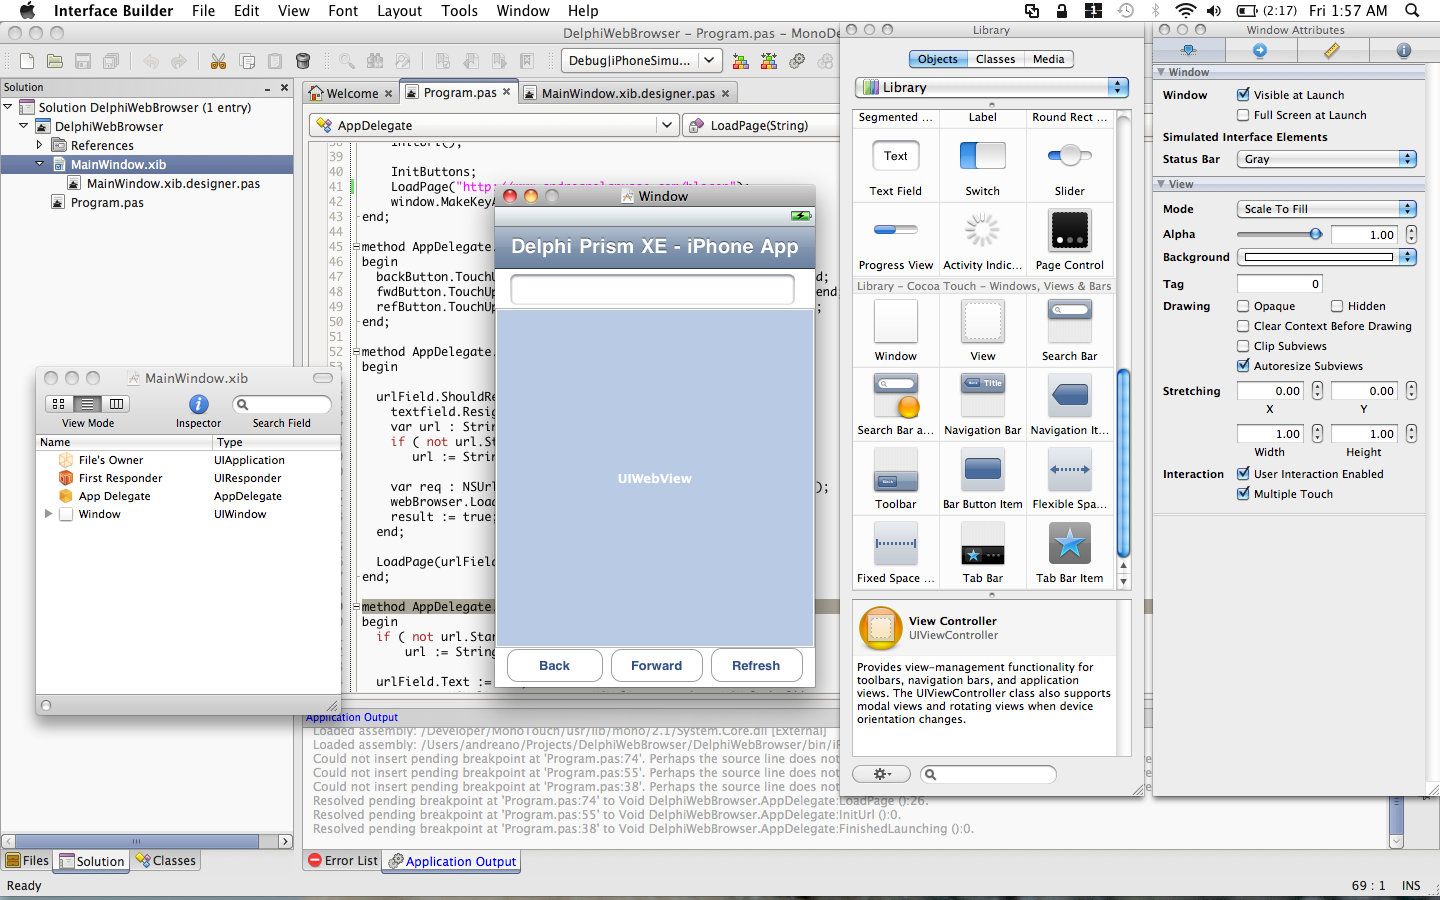Image resolution: width=1440 pixels, height=900 pixels.
Task: Switch to the Classes tab in Library
Action: click(995, 59)
